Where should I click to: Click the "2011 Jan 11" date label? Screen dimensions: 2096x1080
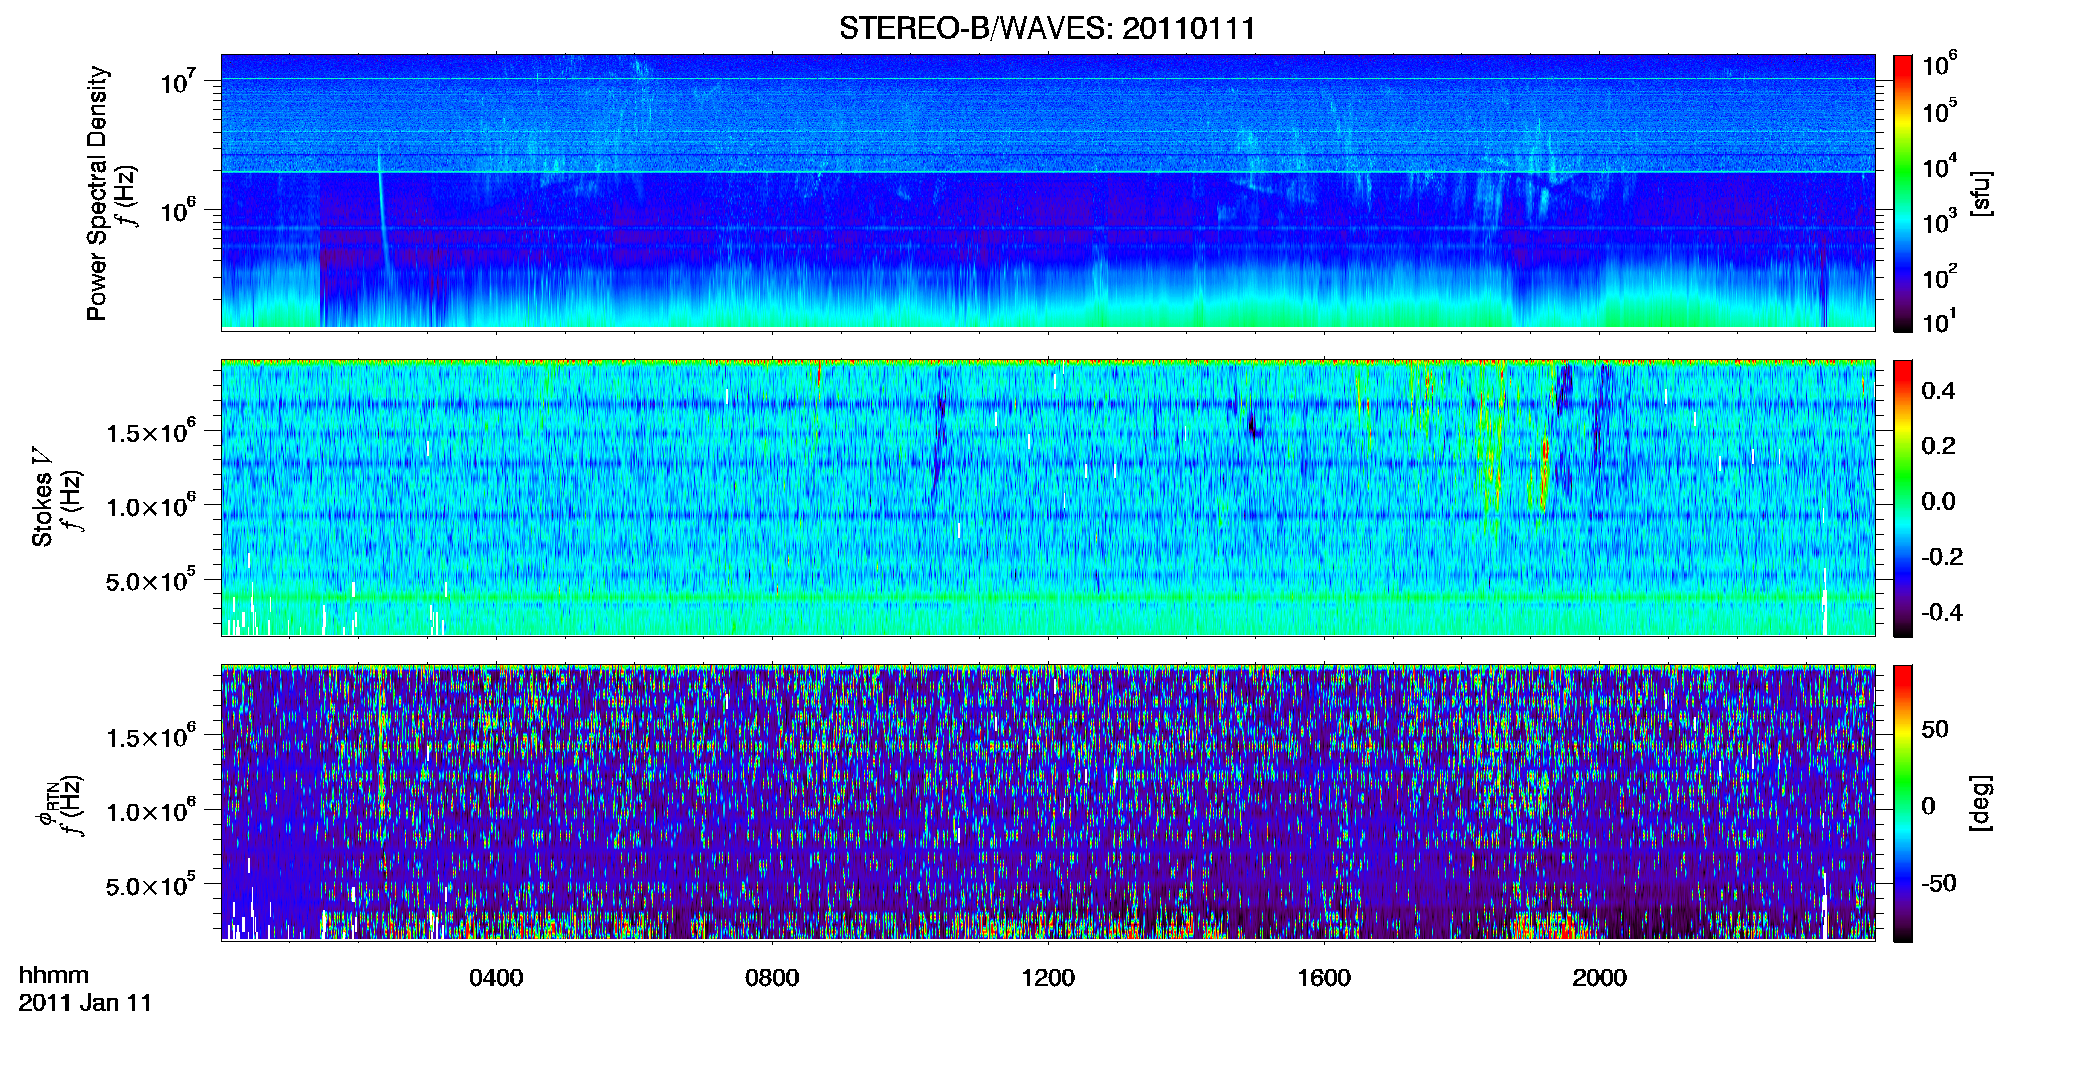[85, 1003]
